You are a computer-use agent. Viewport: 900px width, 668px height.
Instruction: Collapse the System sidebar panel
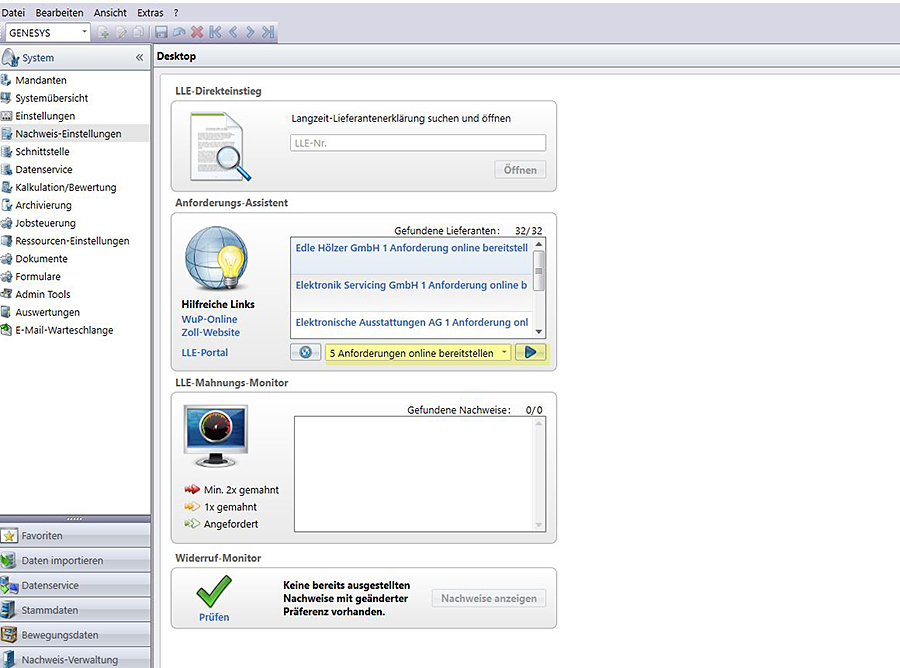coord(139,58)
